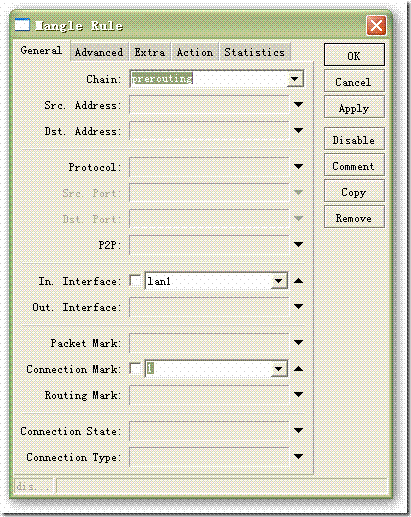Click the prerouting text in Chain field
The width and height of the screenshot is (411, 517).
tap(162, 79)
